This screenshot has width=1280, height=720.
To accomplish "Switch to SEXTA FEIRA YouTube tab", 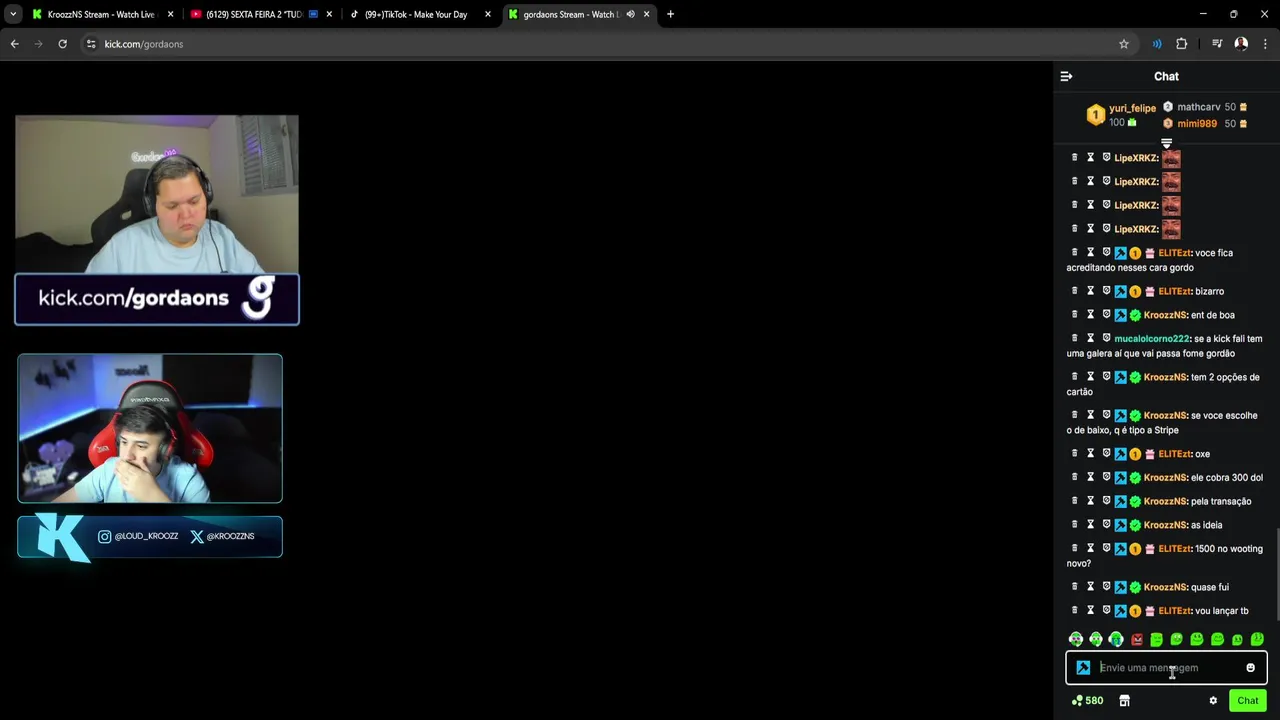I will point(260,14).
